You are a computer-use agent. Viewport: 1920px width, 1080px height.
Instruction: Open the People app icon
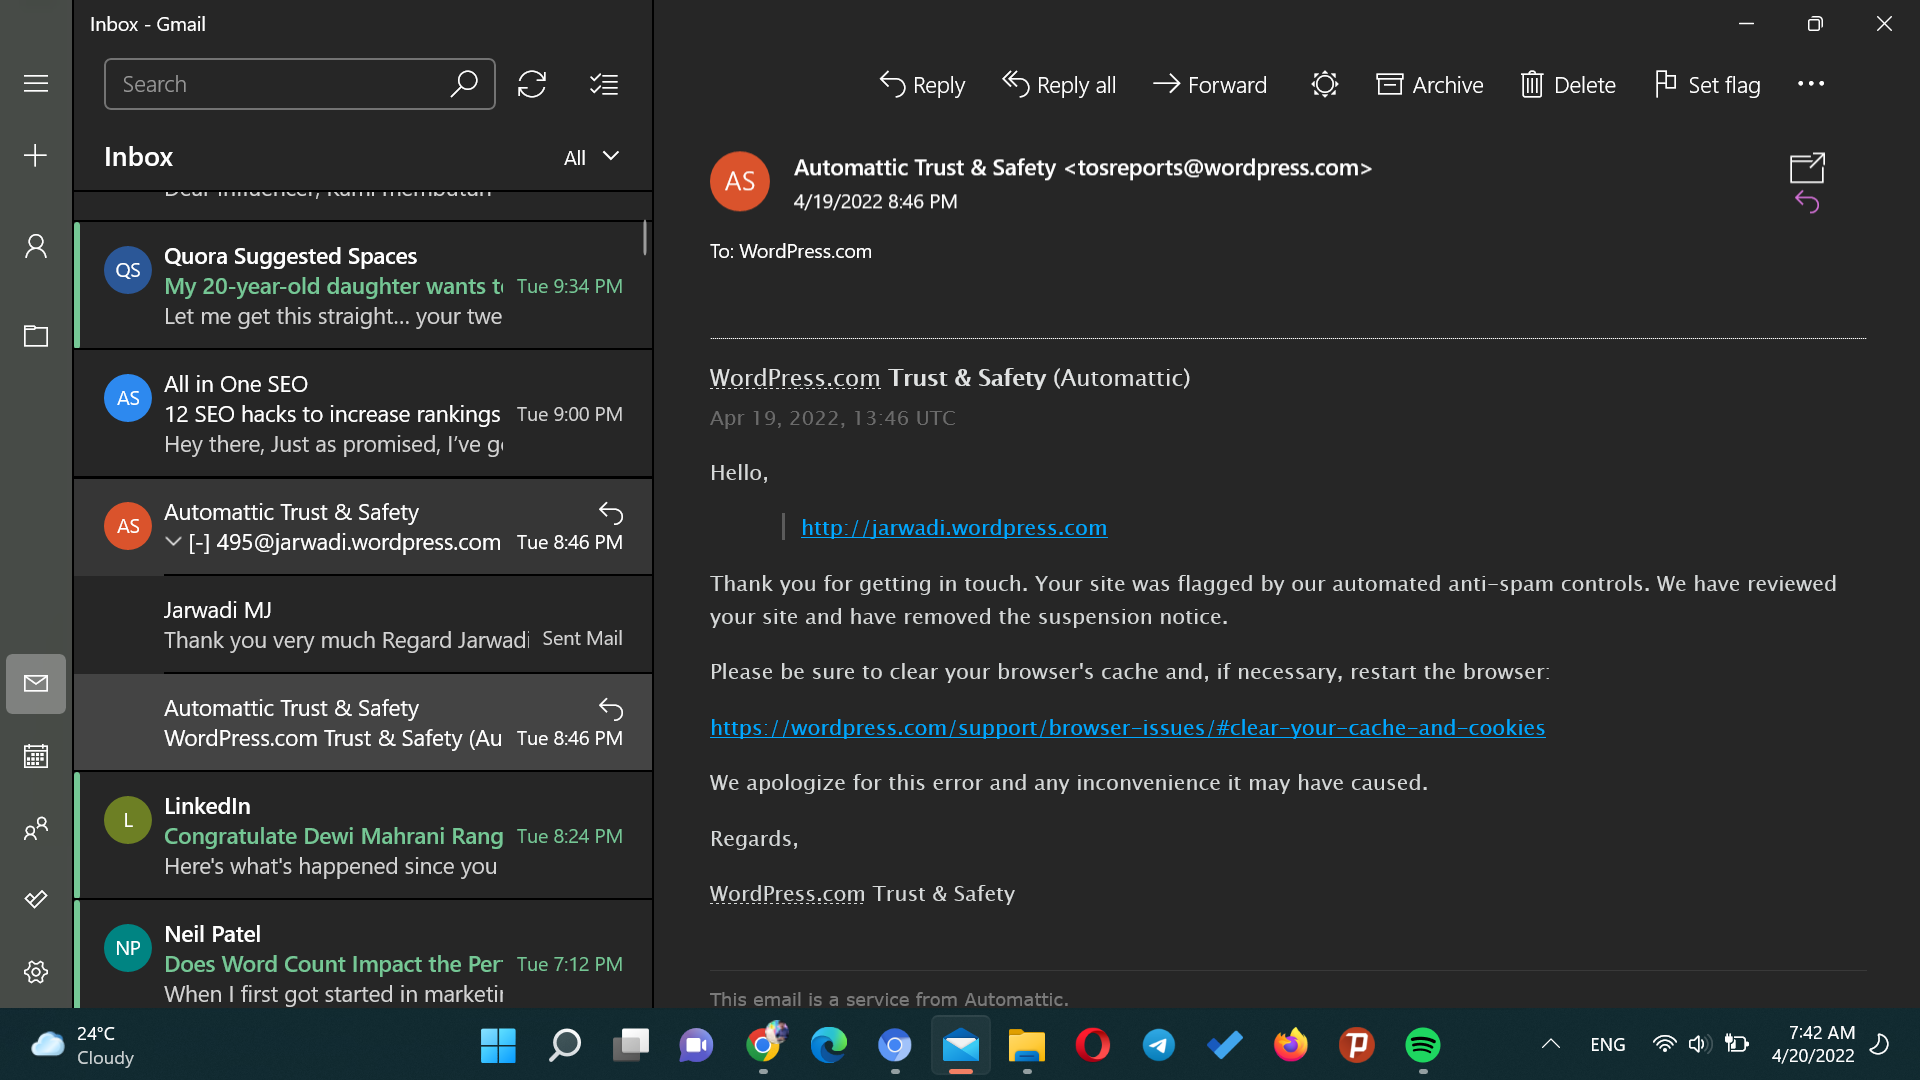coord(36,828)
